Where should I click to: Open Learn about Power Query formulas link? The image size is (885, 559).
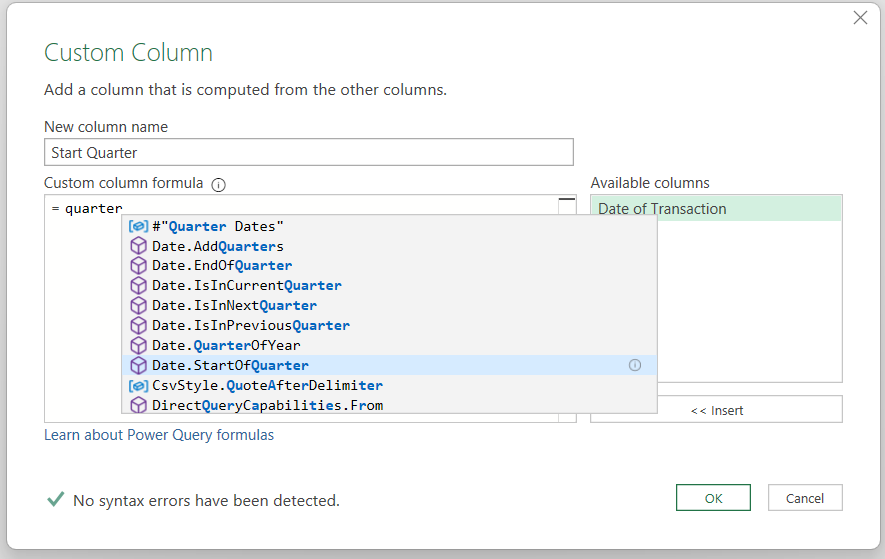pos(159,435)
